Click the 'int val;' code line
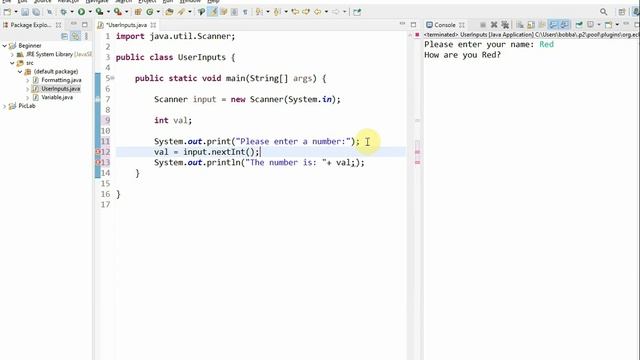This screenshot has height=360, width=640. pyautogui.click(x=173, y=120)
